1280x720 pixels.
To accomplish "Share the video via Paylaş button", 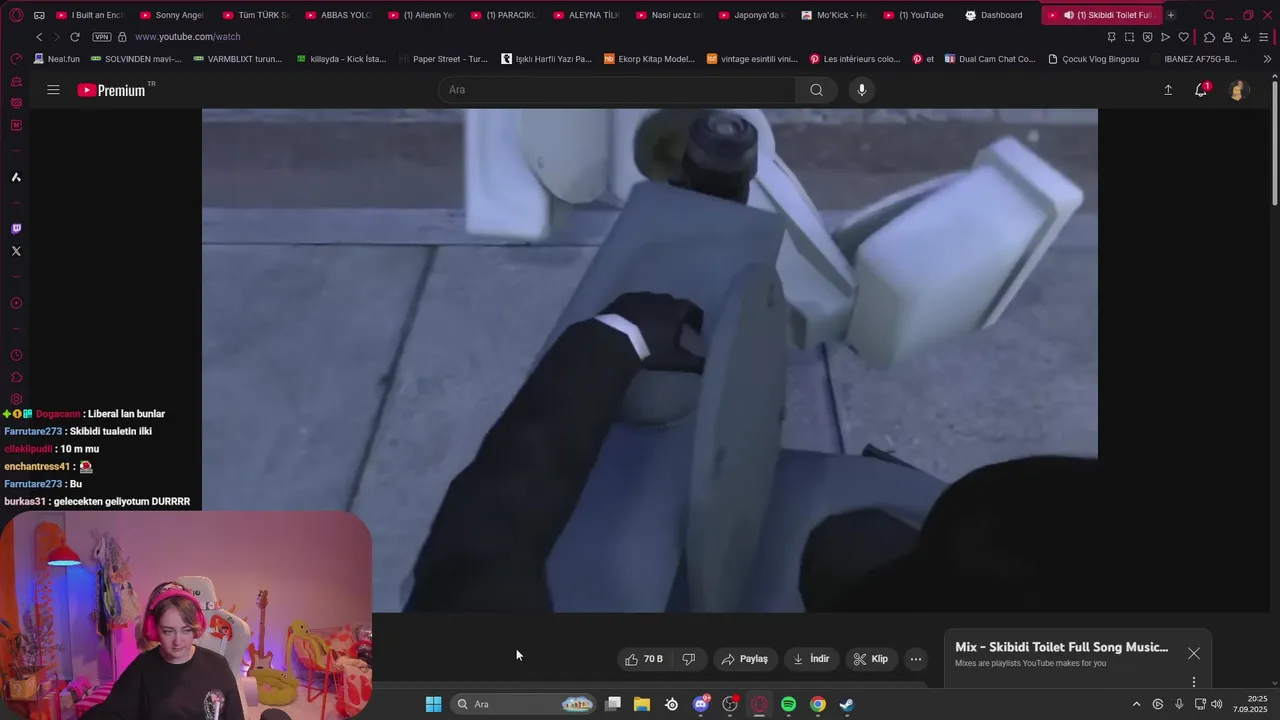I will [745, 659].
